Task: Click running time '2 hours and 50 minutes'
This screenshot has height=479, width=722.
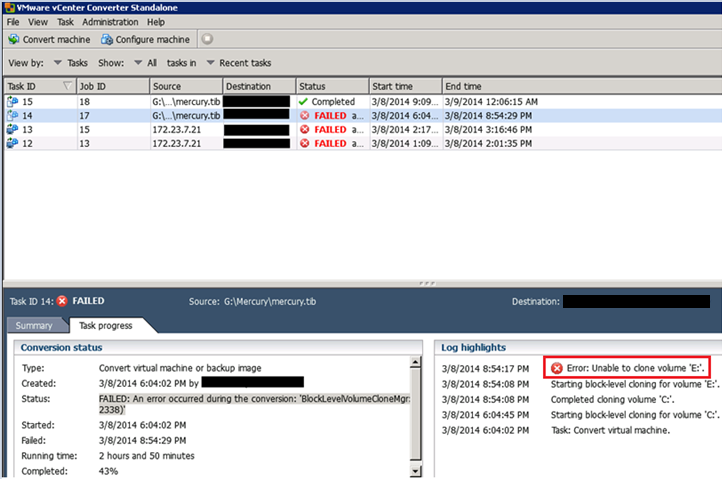Action: (x=146, y=456)
